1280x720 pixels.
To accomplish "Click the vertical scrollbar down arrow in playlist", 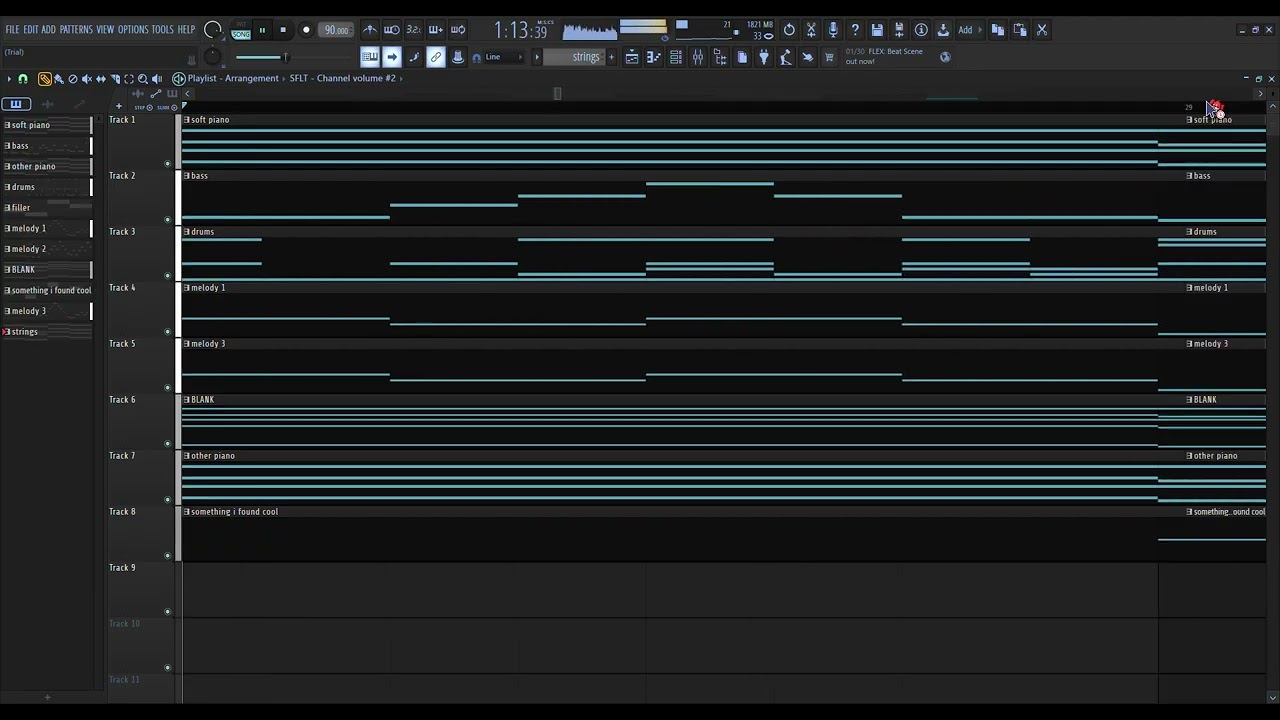I will [1272, 698].
